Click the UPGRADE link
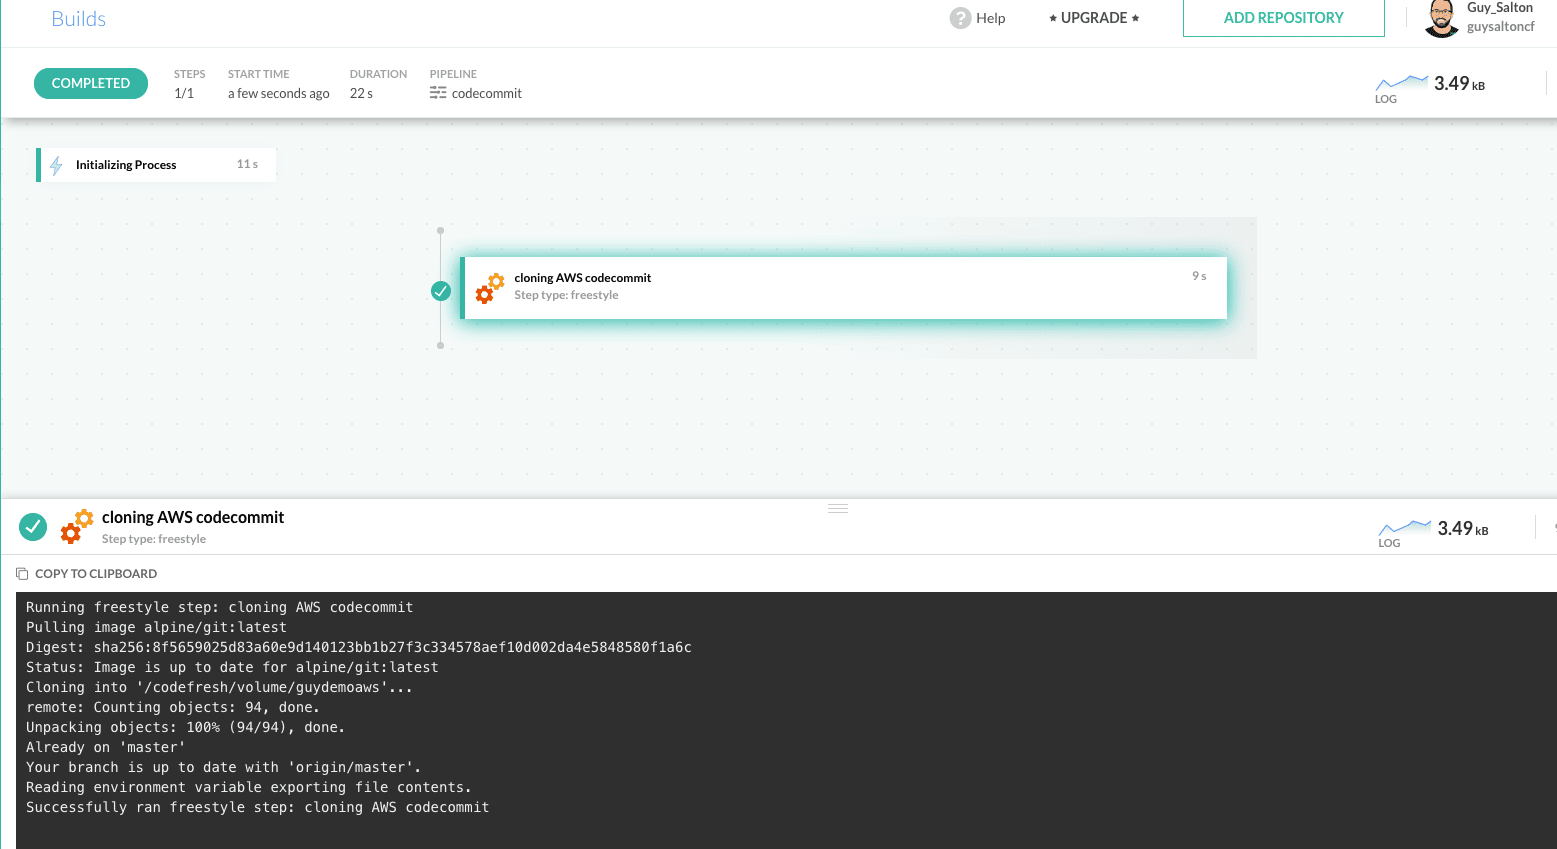The width and height of the screenshot is (1557, 849). click(1093, 18)
